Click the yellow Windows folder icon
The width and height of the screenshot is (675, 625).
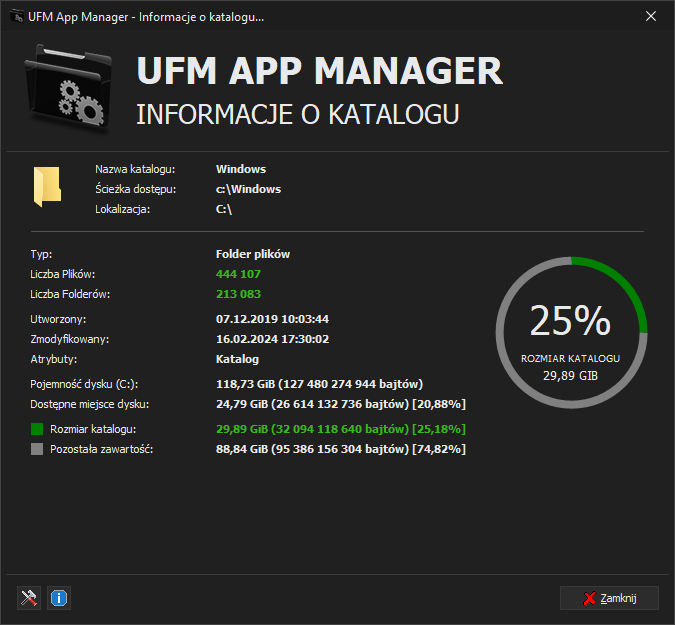pos(47,187)
